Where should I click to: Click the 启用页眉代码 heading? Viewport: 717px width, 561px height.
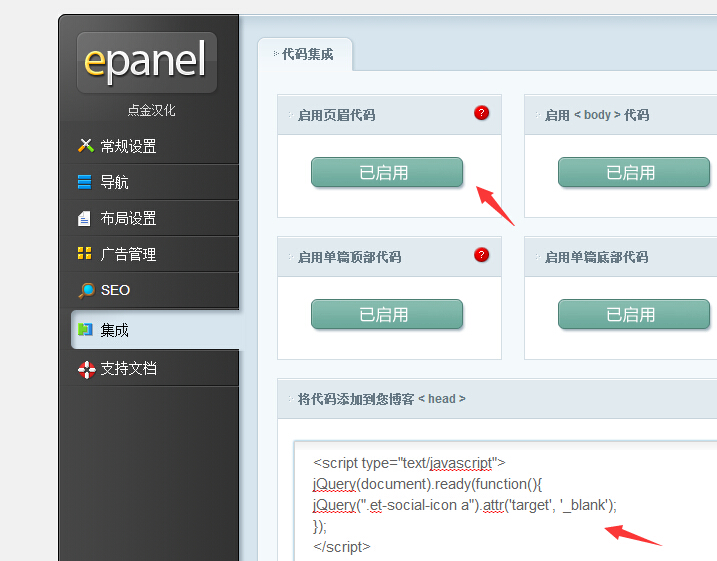point(337,115)
